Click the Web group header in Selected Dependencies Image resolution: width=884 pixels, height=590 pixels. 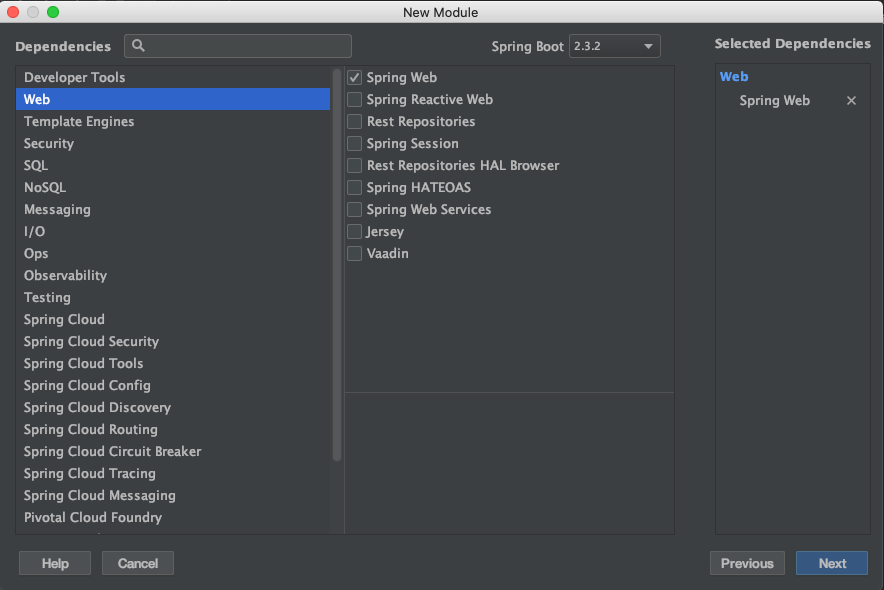[733, 77]
